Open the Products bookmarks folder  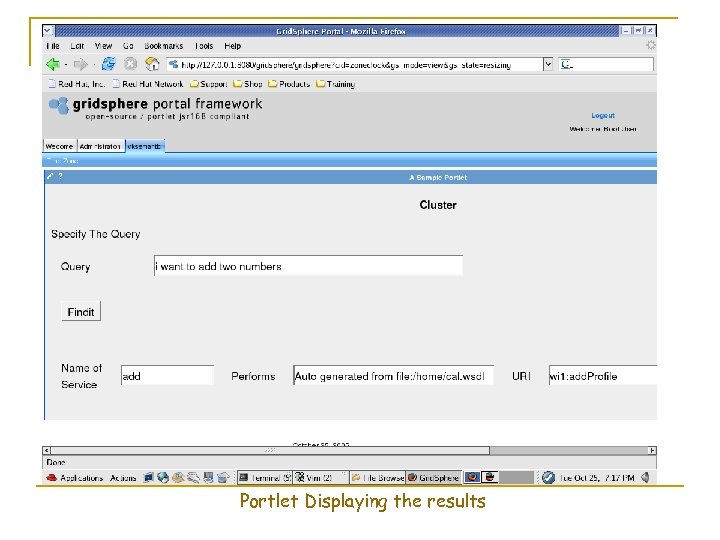point(289,84)
